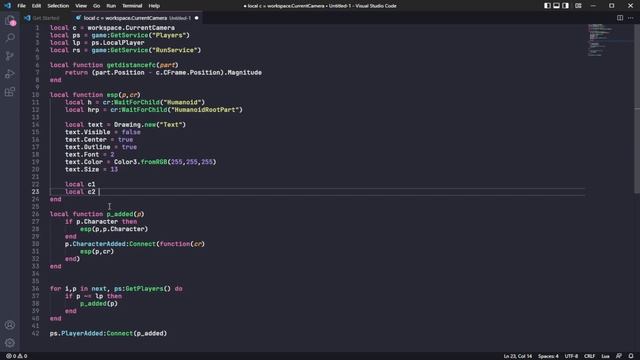
Task: Click '"HumanoidRootPart"' string on line 12
Action: click(205, 110)
